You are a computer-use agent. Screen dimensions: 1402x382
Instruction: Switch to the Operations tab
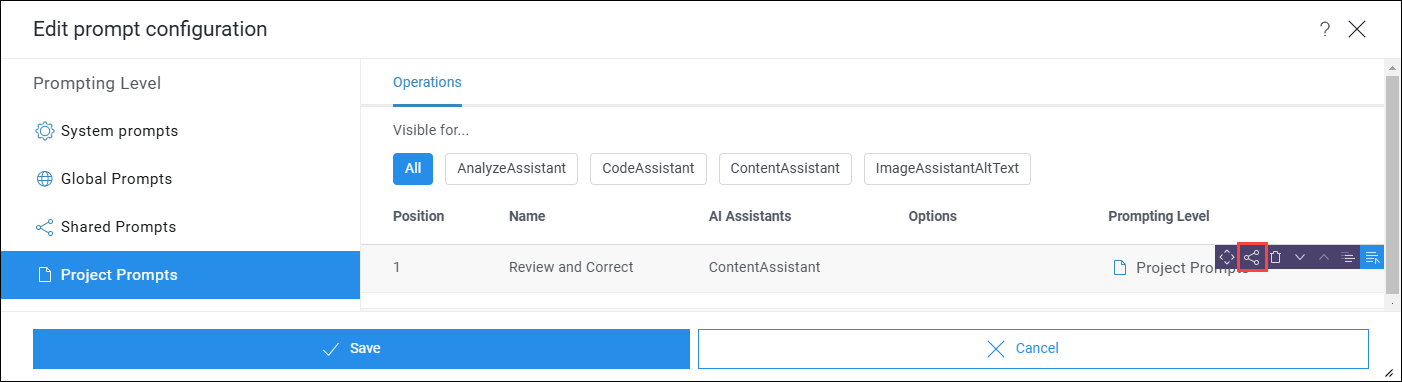(427, 82)
